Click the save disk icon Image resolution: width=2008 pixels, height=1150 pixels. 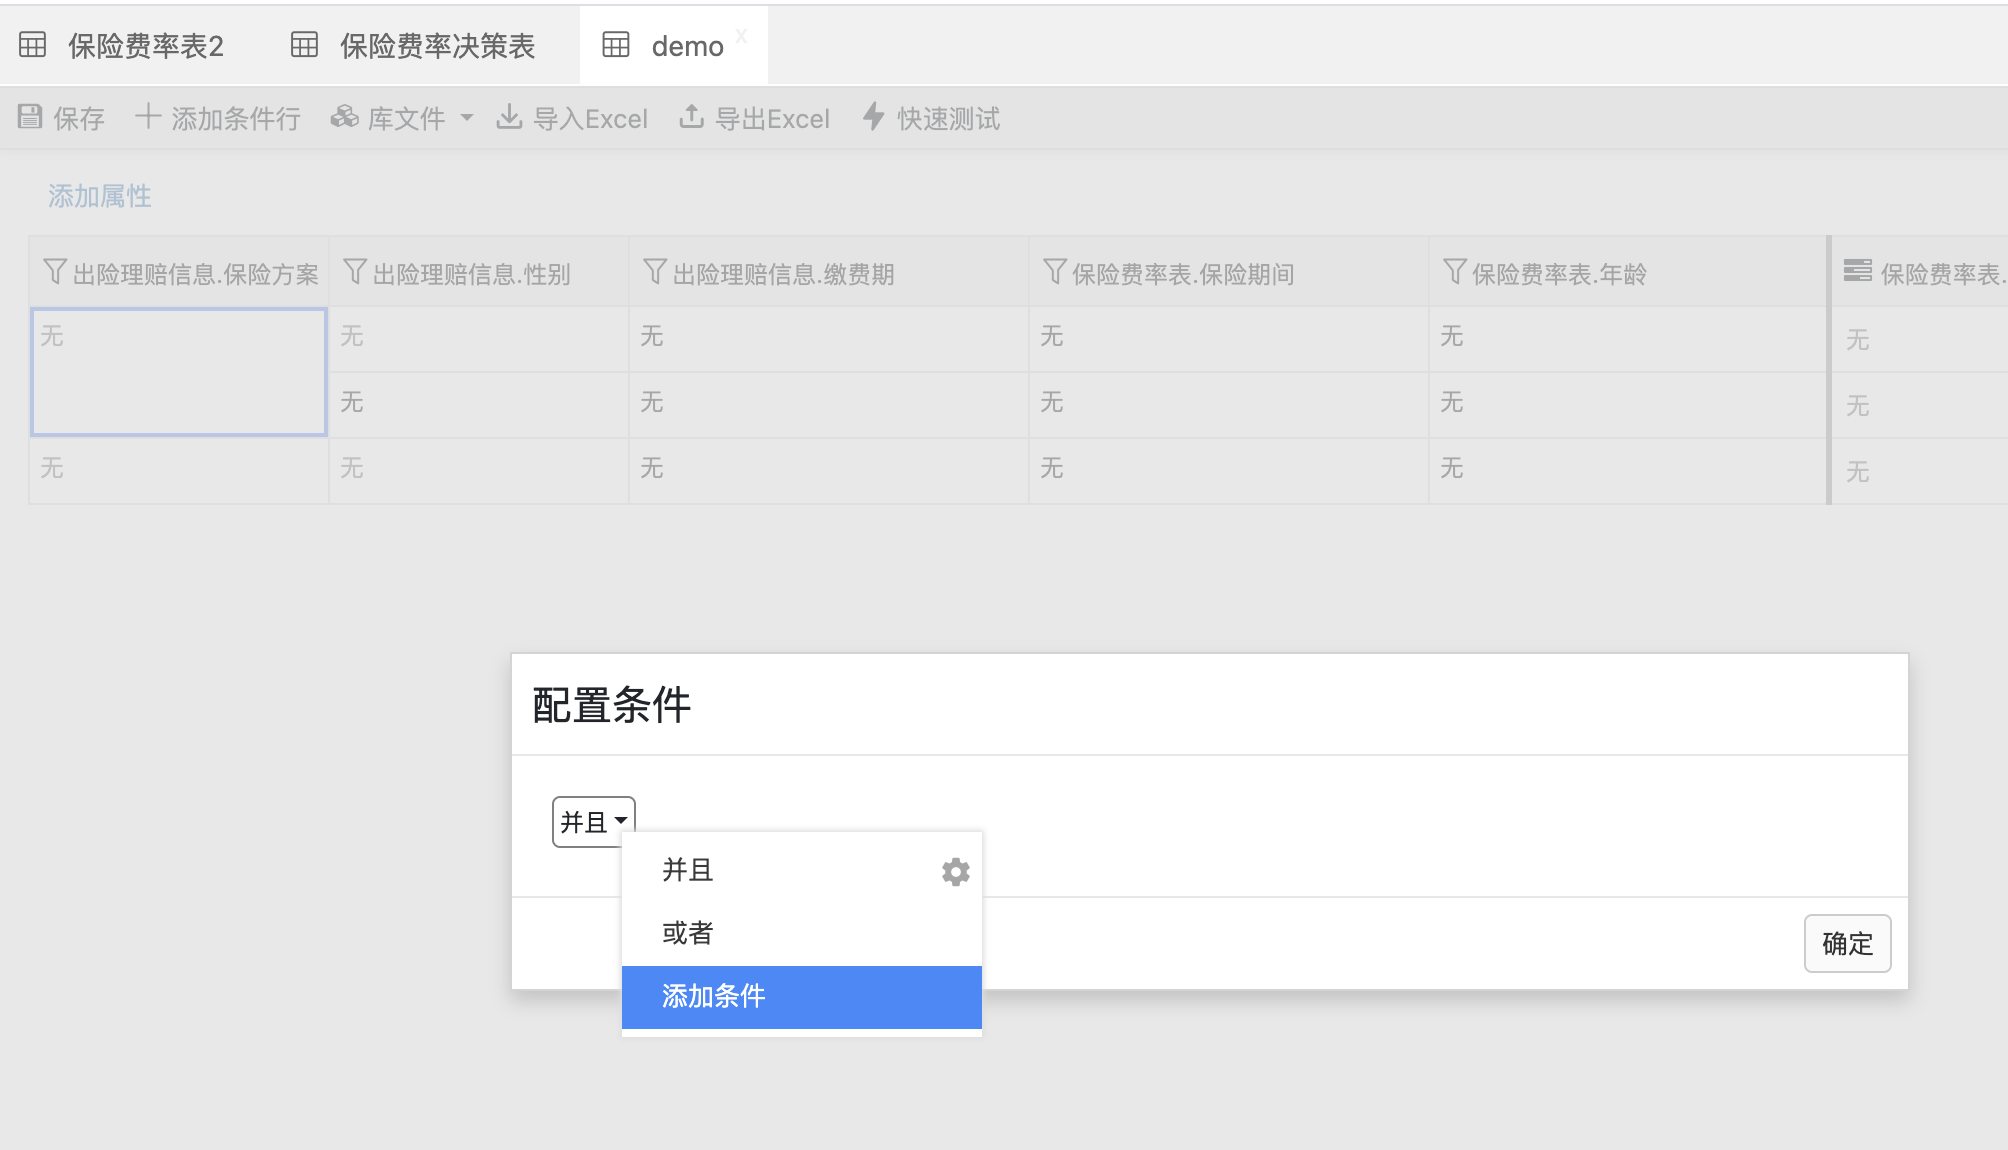tap(30, 117)
